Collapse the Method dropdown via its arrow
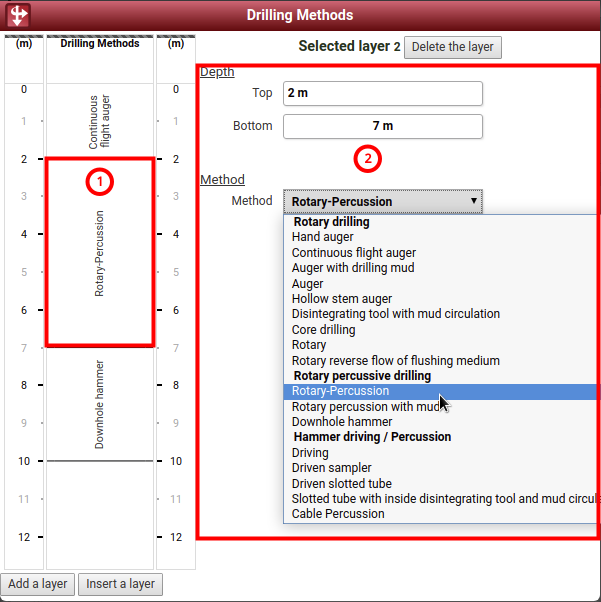This screenshot has height=602, width=601. click(473, 201)
